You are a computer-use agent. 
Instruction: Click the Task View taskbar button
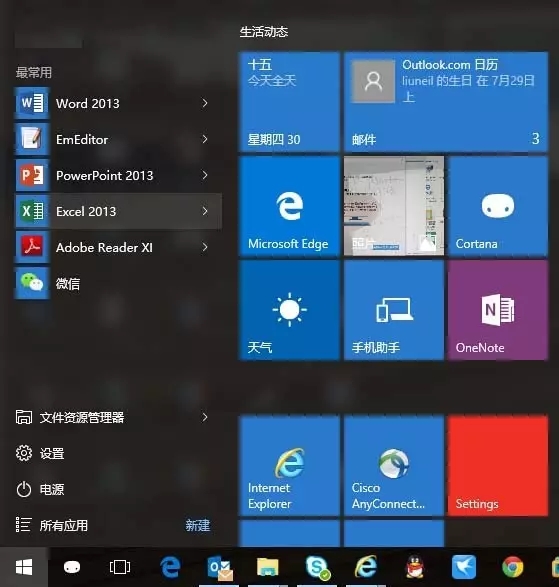[120, 567]
